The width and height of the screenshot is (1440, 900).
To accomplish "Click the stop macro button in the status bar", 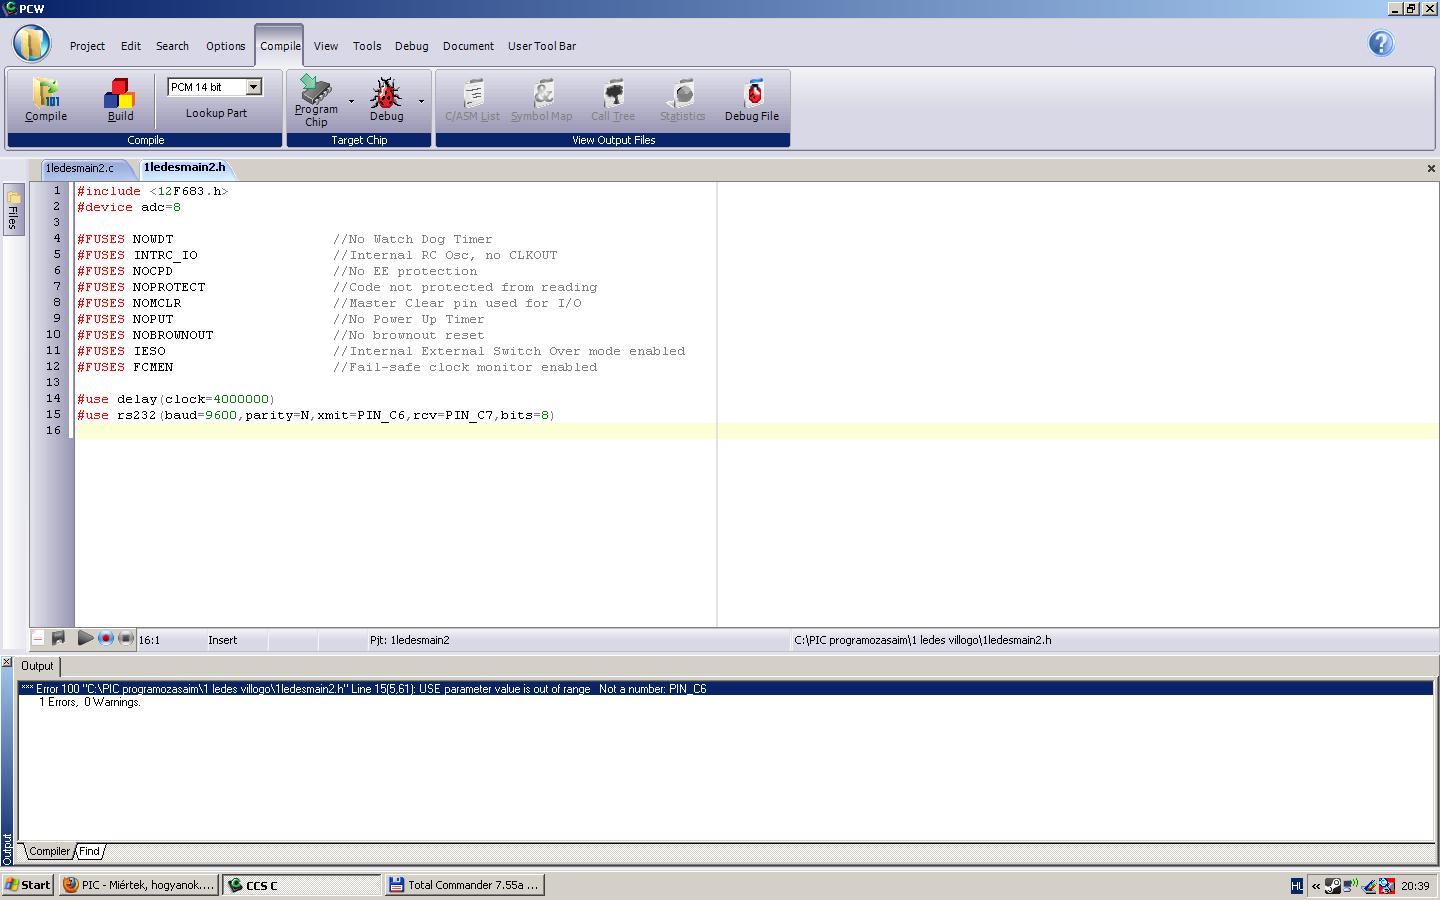I will click(x=126, y=638).
